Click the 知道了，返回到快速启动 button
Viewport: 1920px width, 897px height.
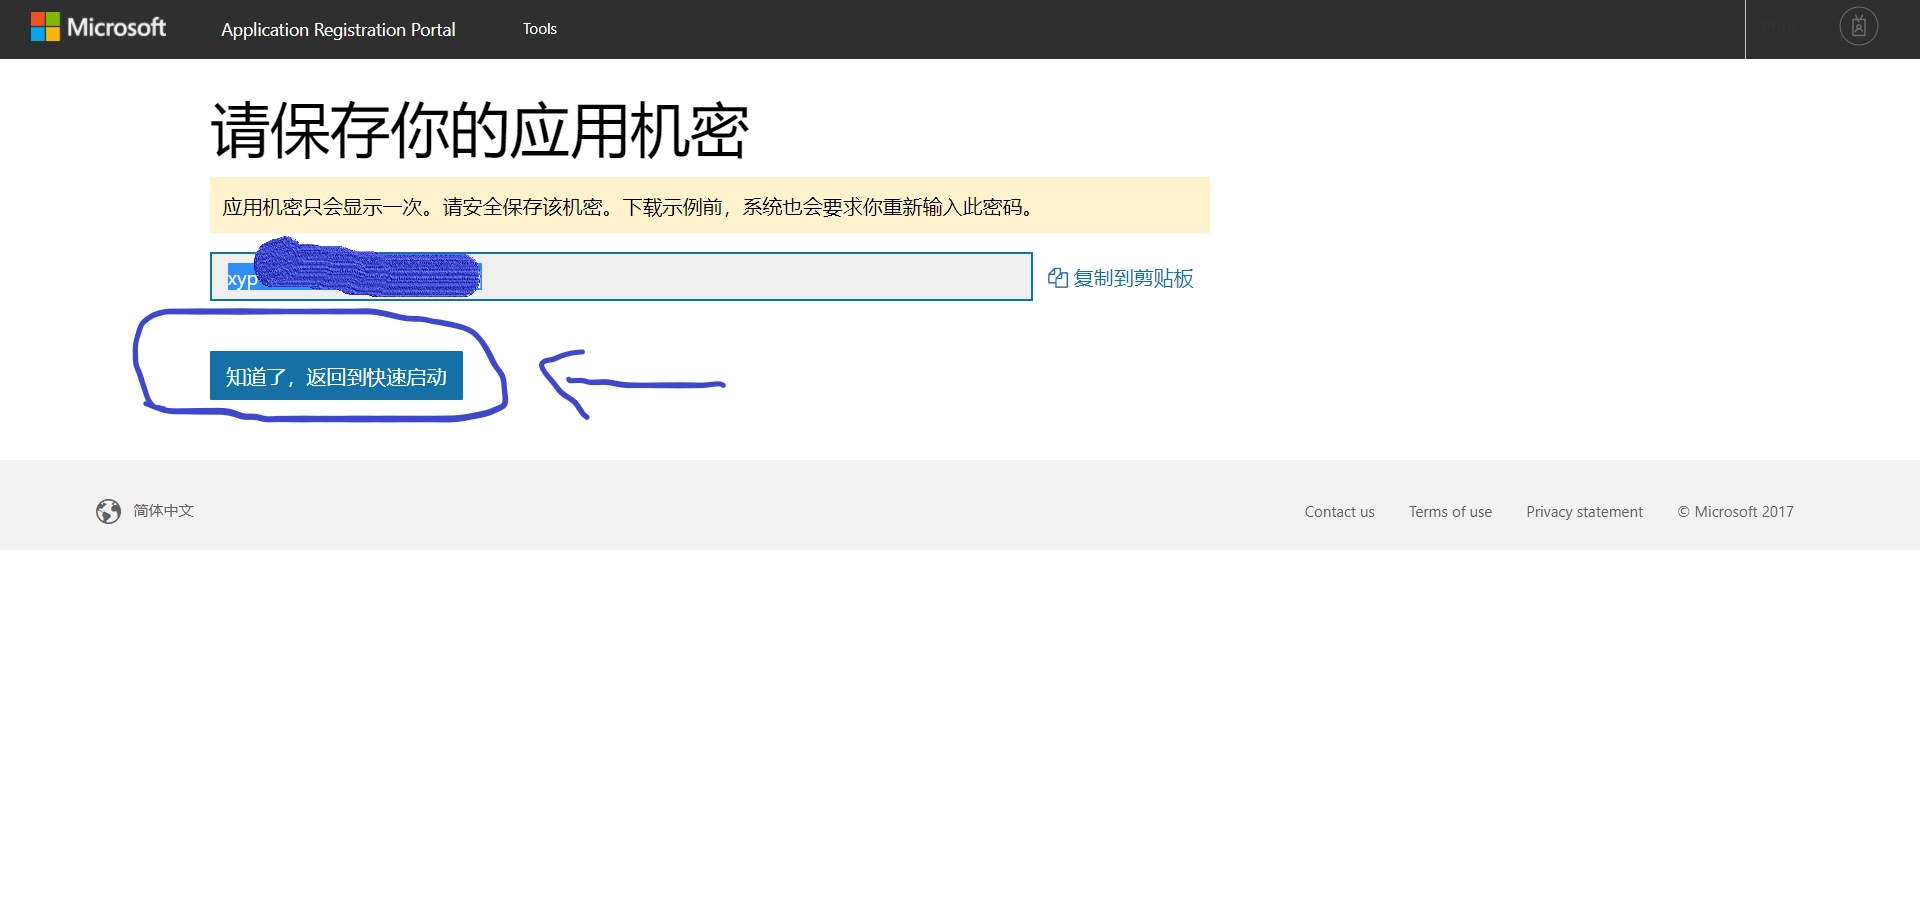click(x=336, y=376)
